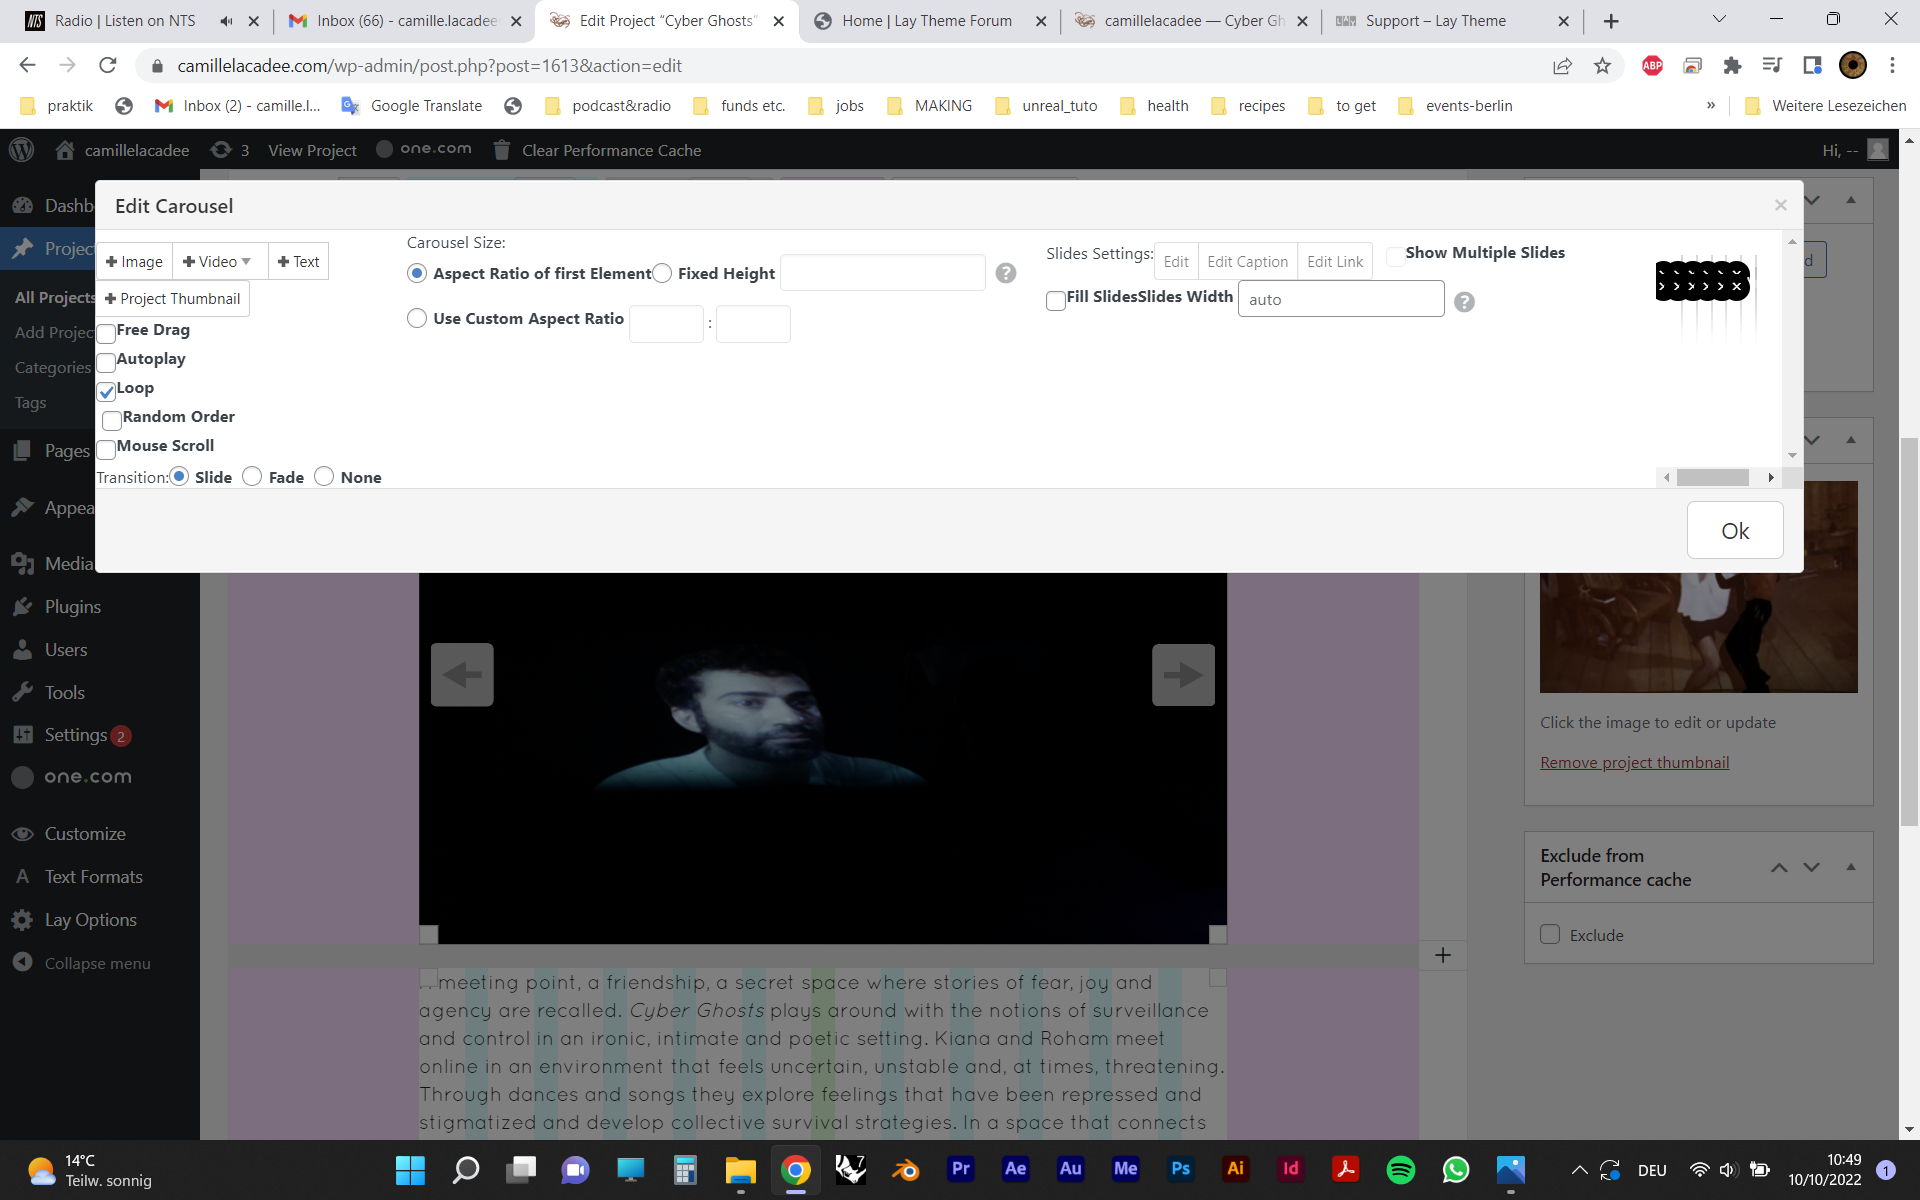Click the Clear Performance Cache trash icon
Viewport: 1920px width, 1200px height.
tap(502, 150)
